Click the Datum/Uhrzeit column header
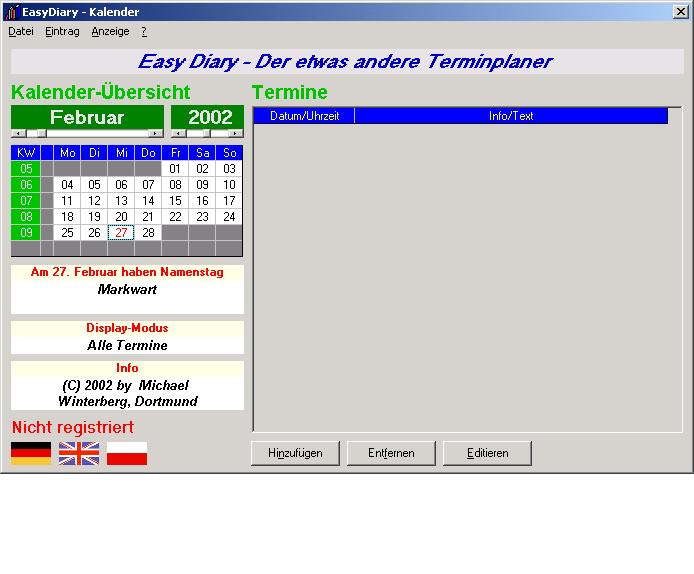This screenshot has height=574, width=694. click(304, 116)
